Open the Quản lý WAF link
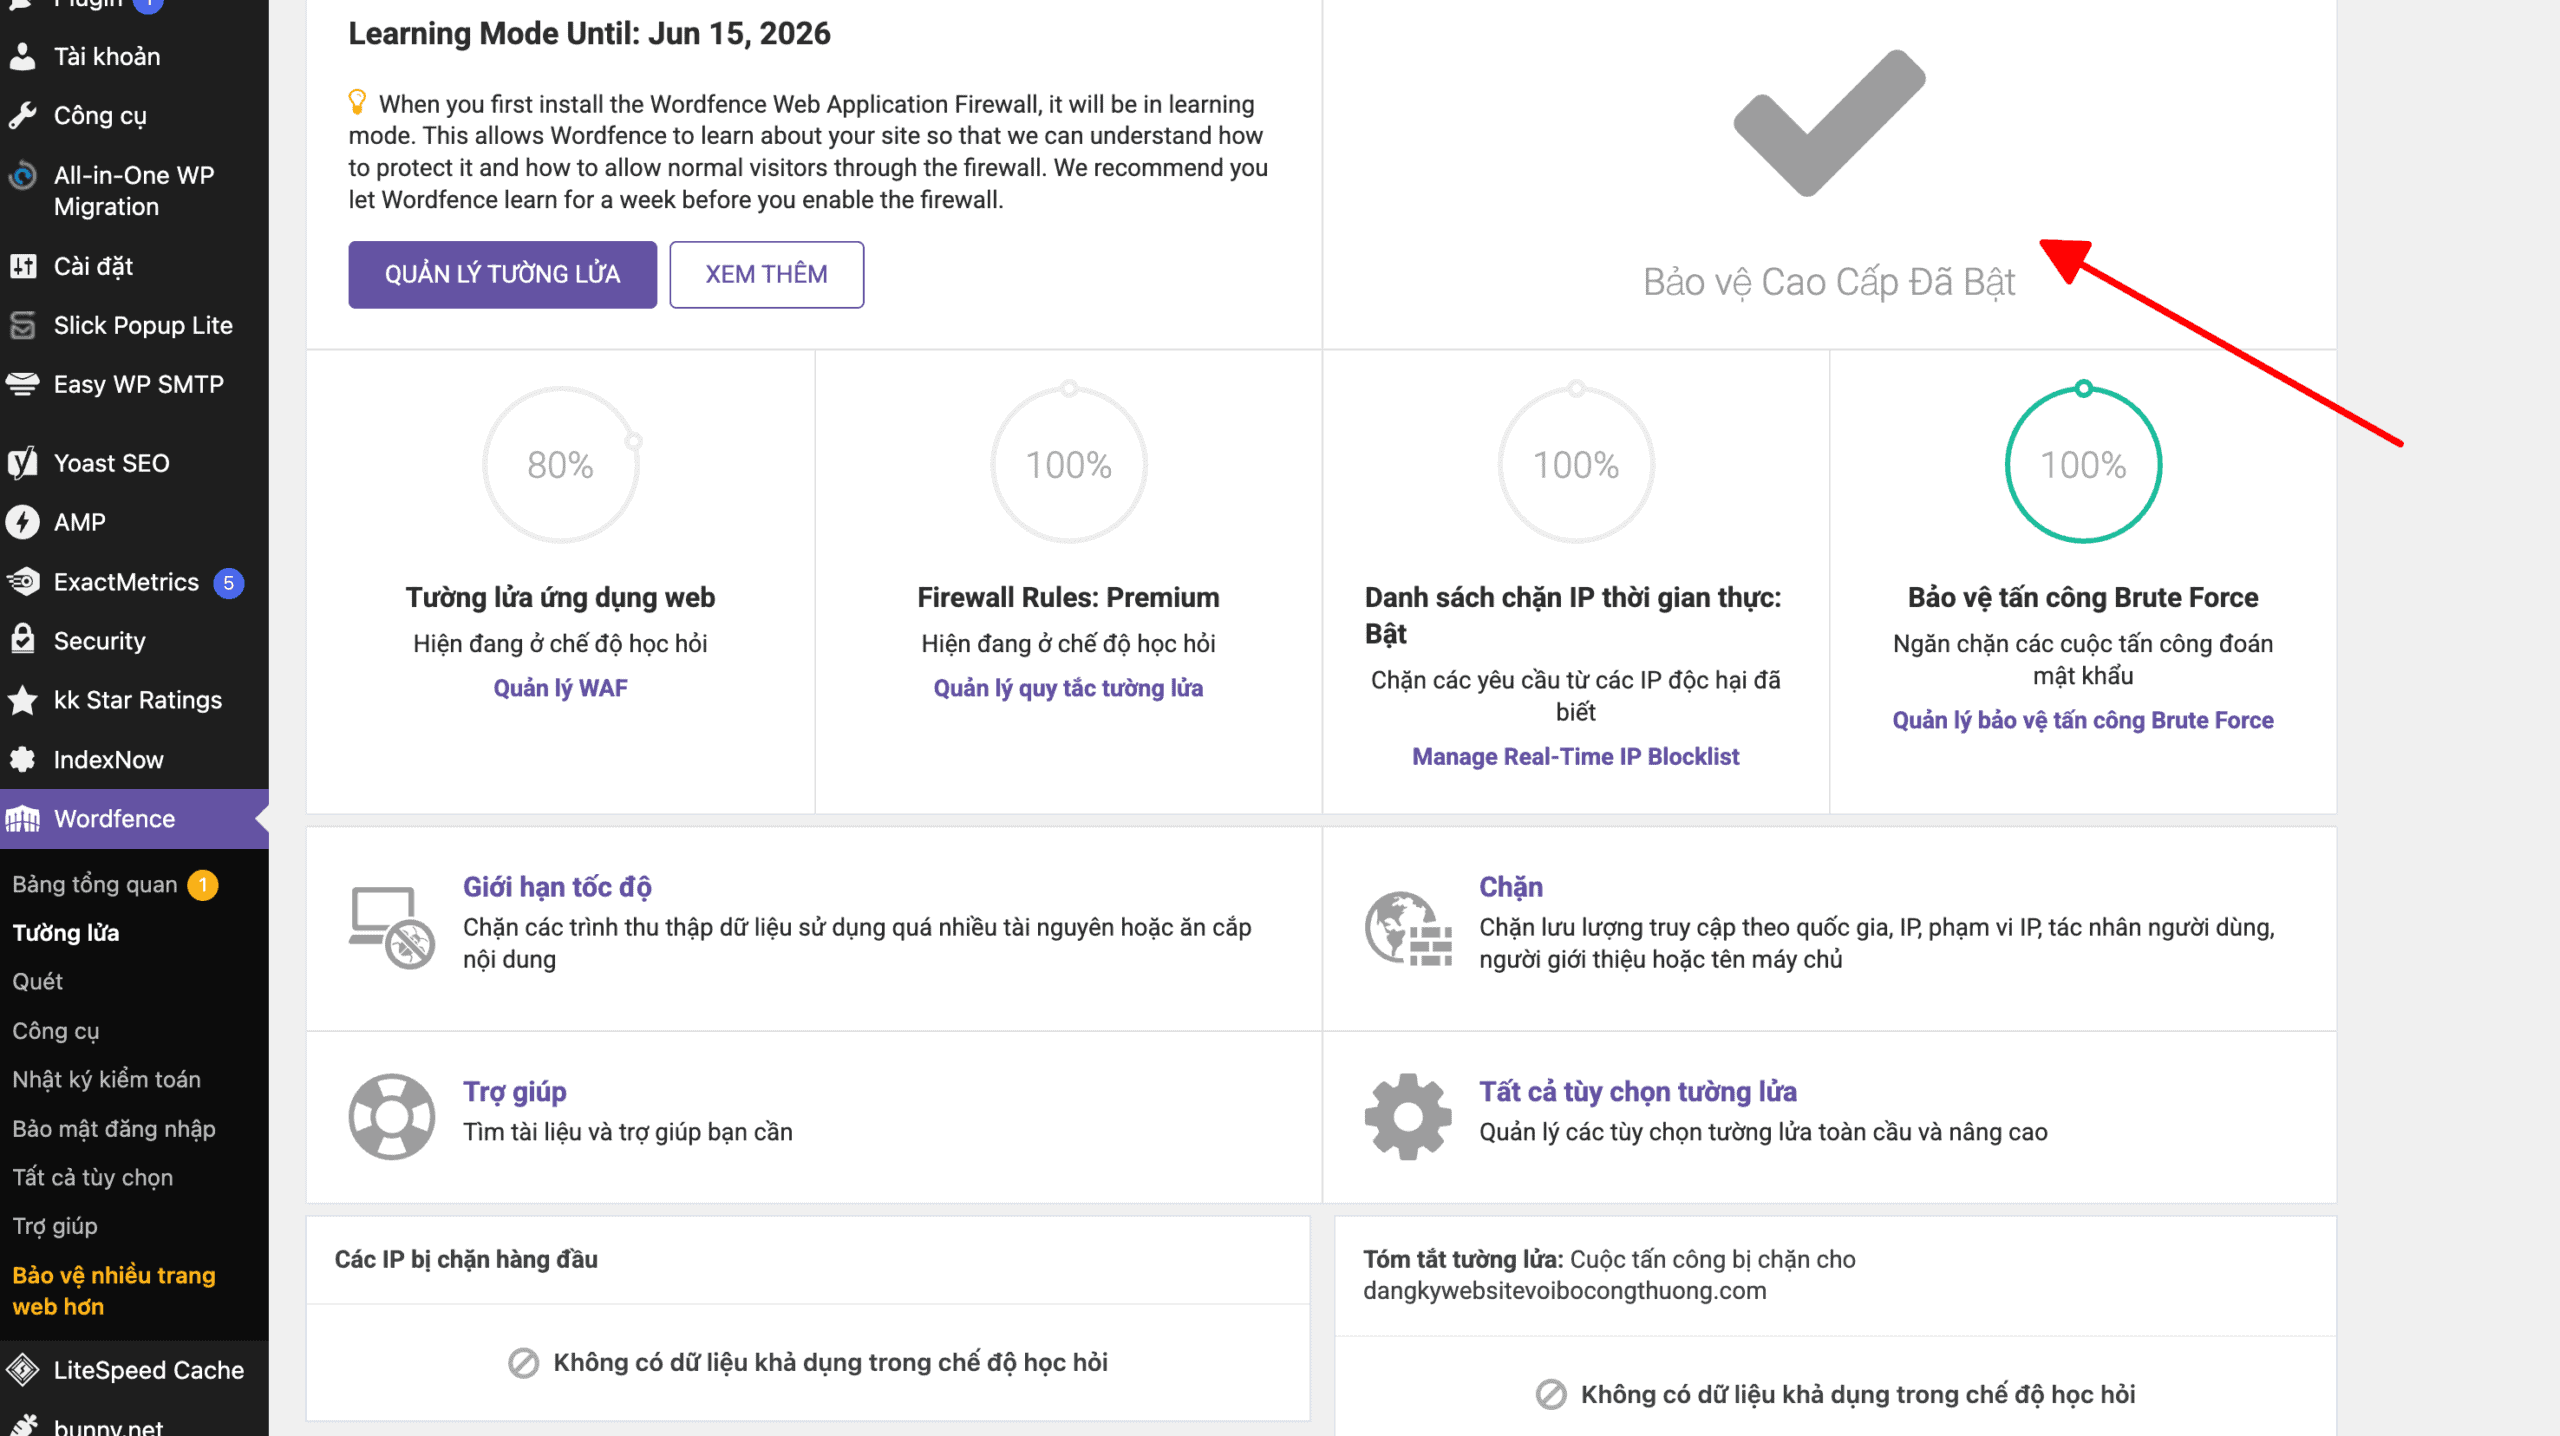This screenshot has height=1436, width=2560. pyautogui.click(x=560, y=688)
